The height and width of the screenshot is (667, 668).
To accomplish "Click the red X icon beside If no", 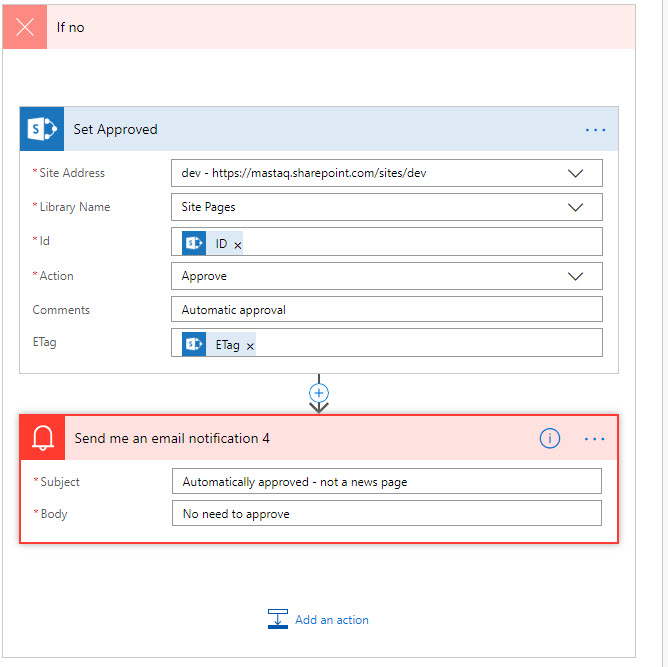I will pos(25,27).
